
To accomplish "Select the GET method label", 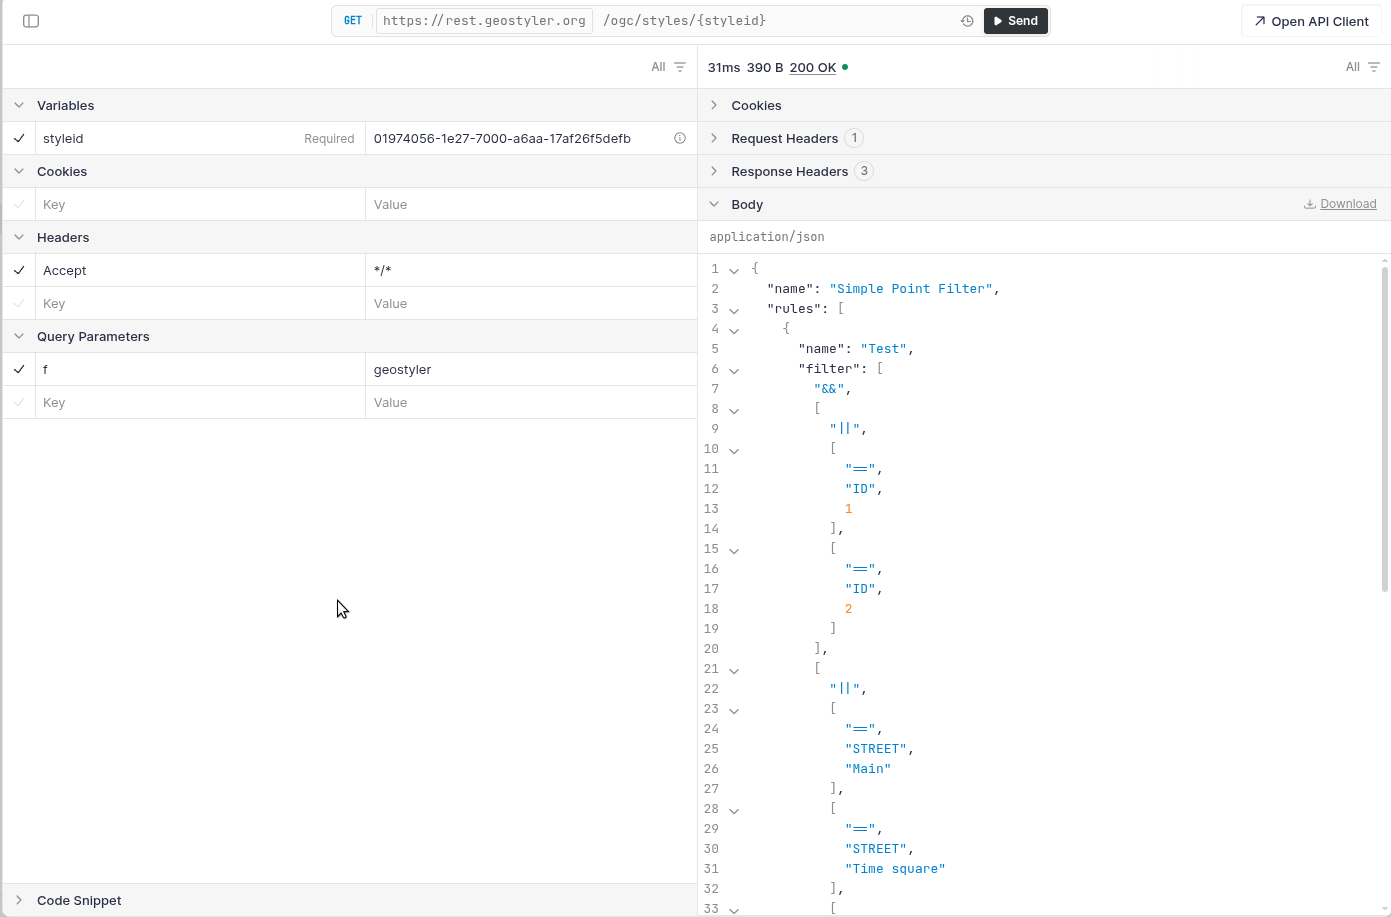I will tap(353, 21).
